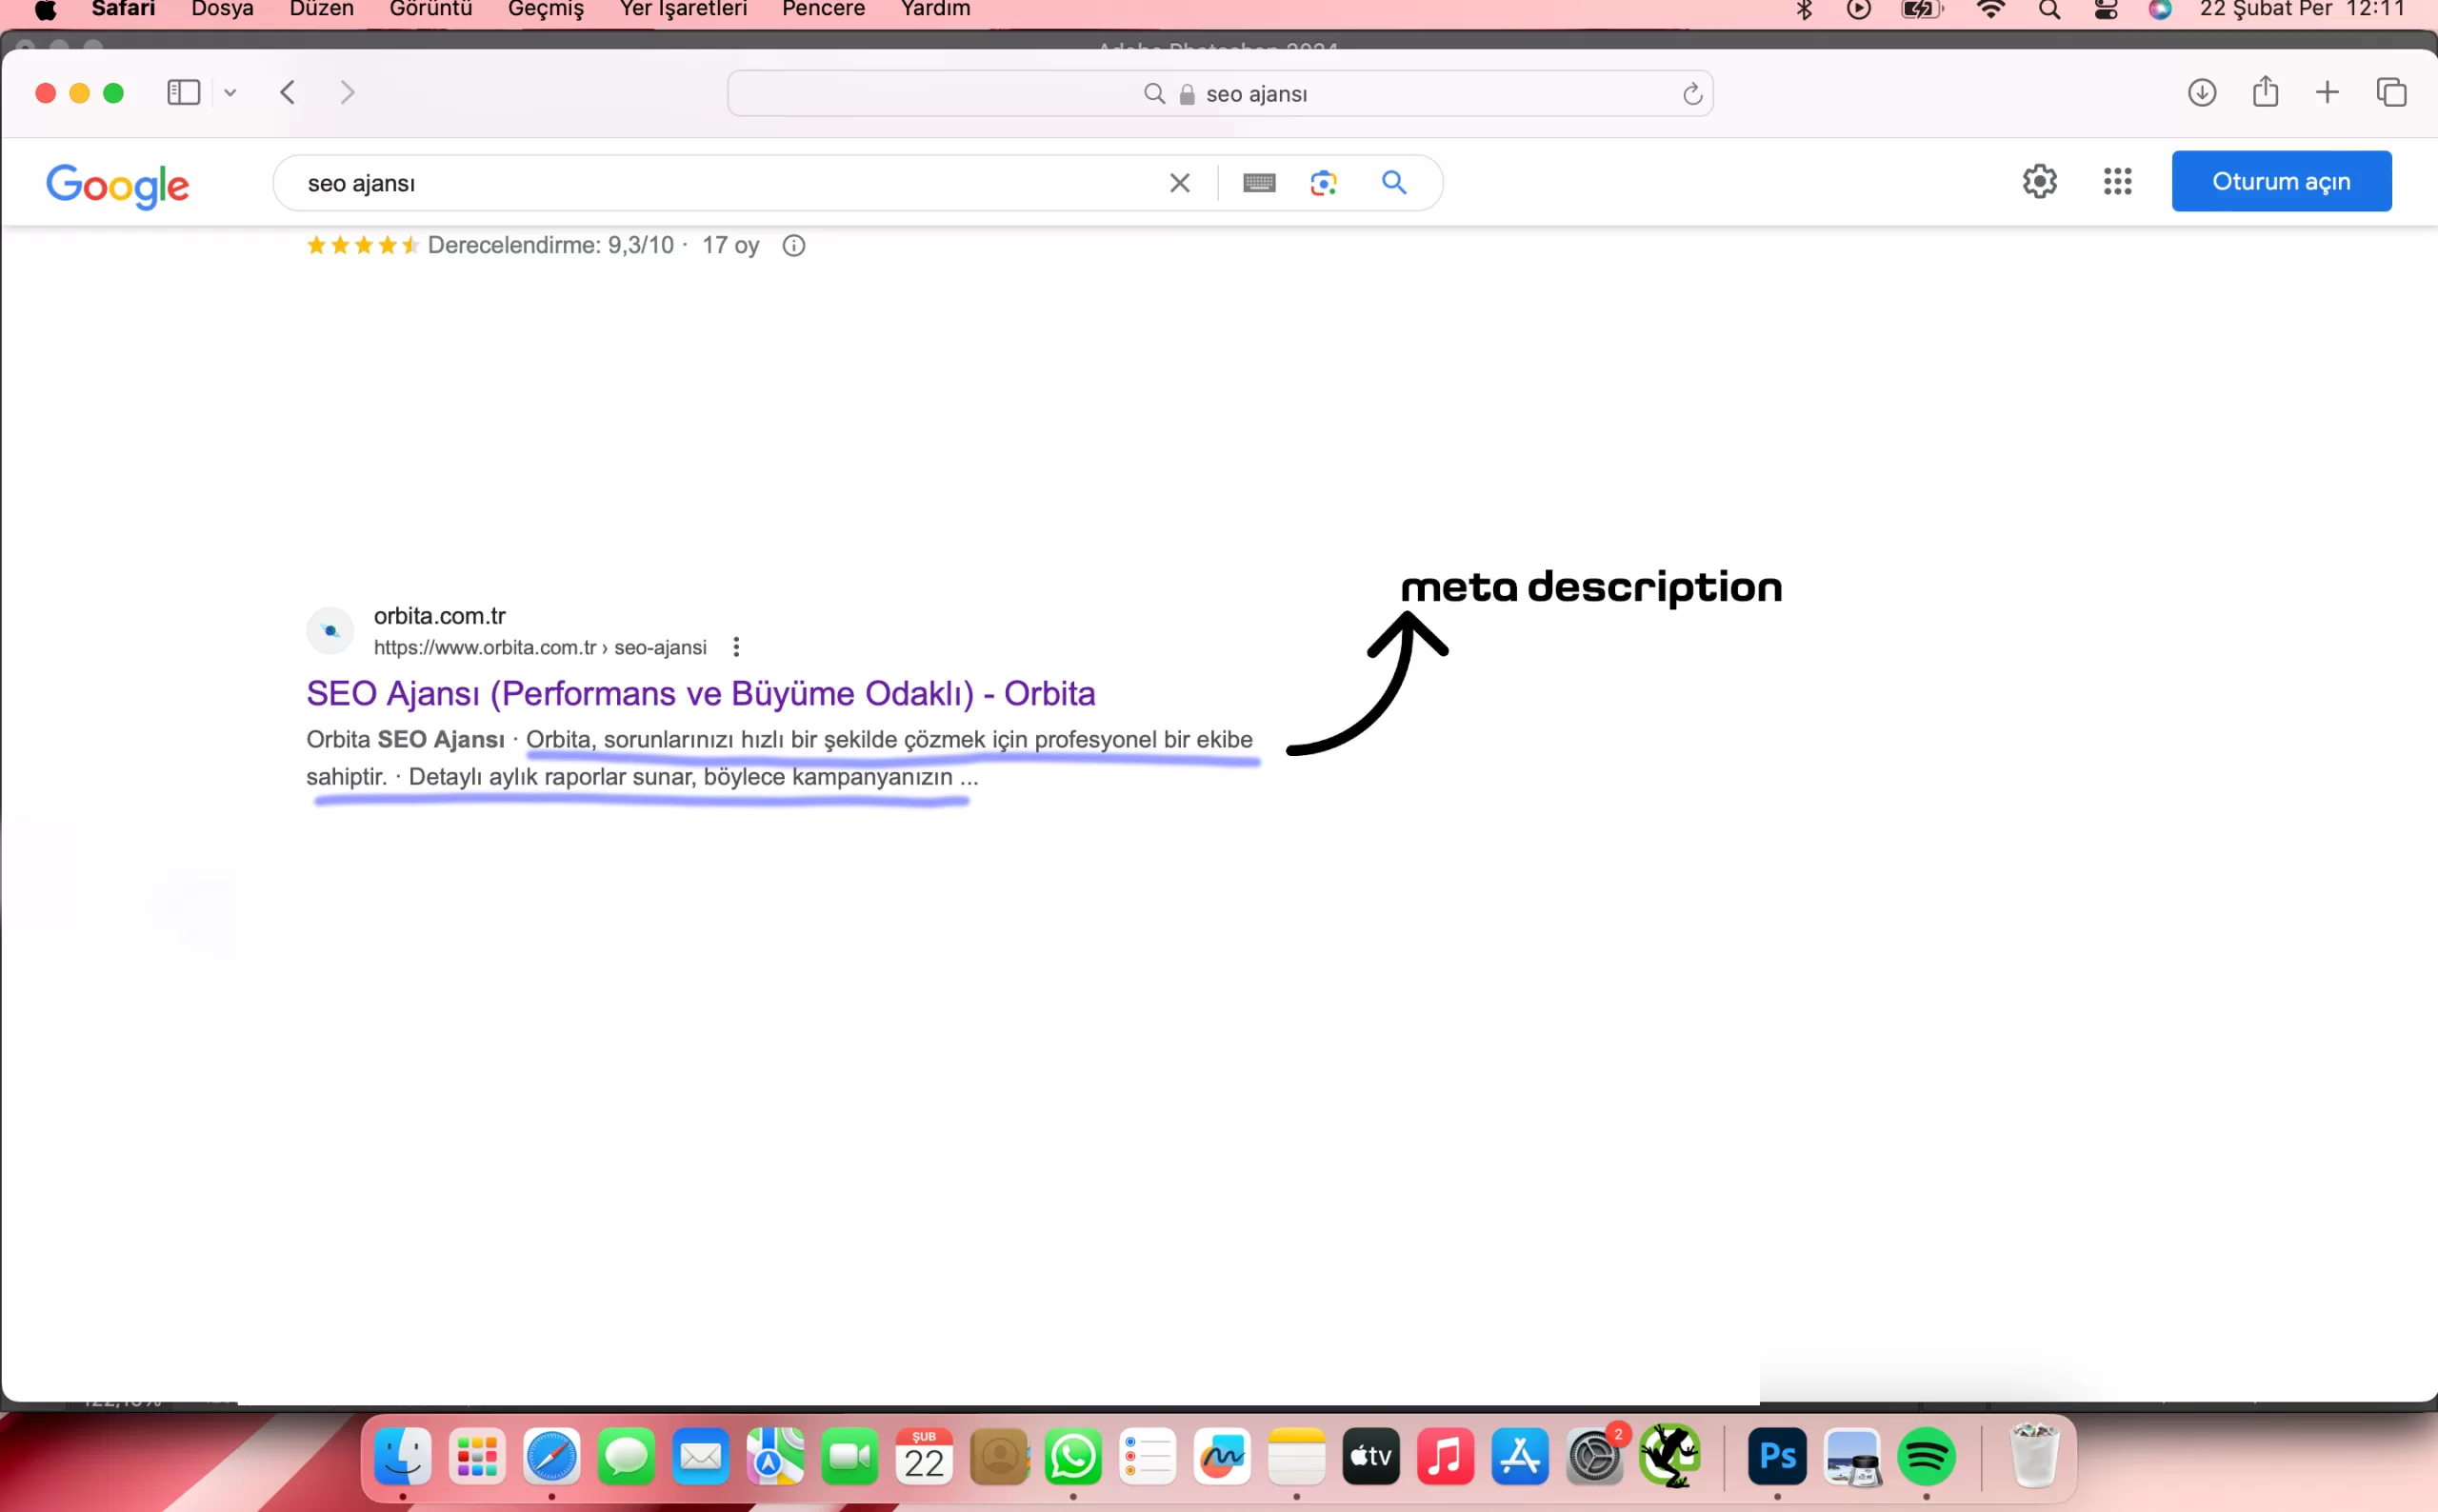This screenshot has width=2438, height=1512.
Task: Open the Dosya menu
Action: coord(222,9)
